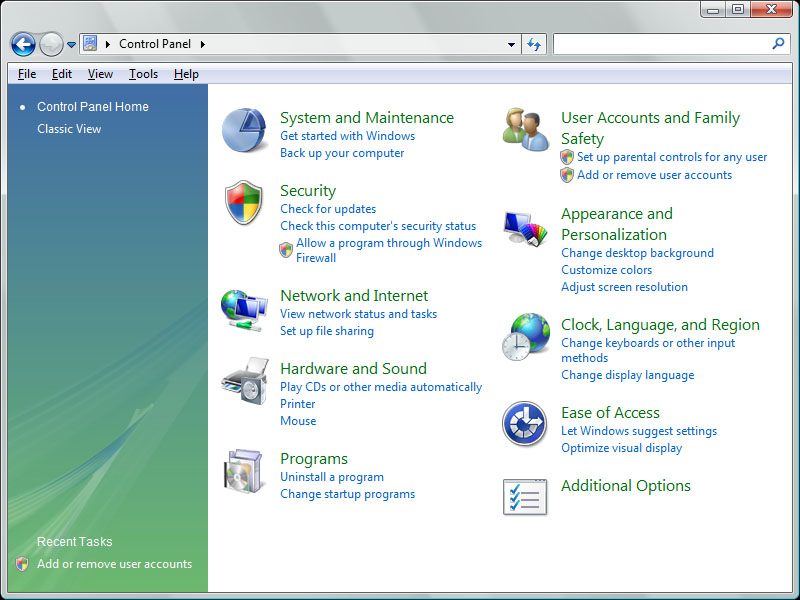
Task: Click Play CDs or other media automatically
Action: [x=381, y=387]
